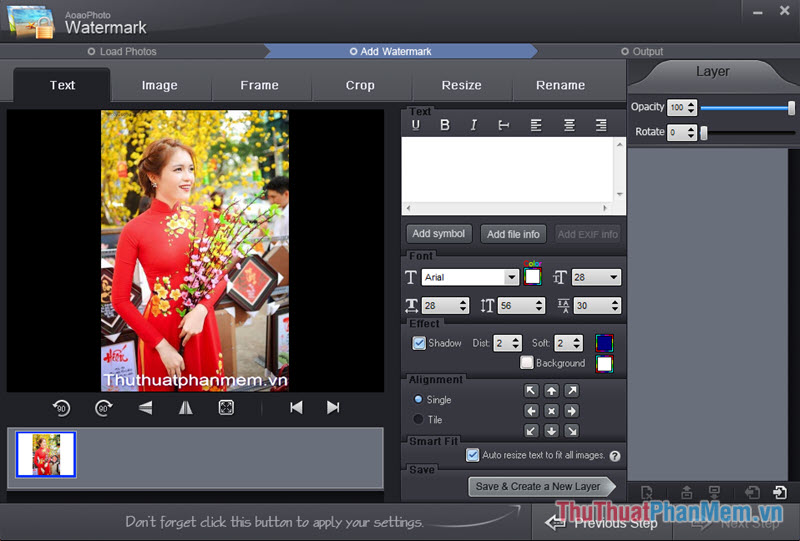This screenshot has width=800, height=541.
Task: Toggle the Shadow effect checkbox
Action: 419,343
